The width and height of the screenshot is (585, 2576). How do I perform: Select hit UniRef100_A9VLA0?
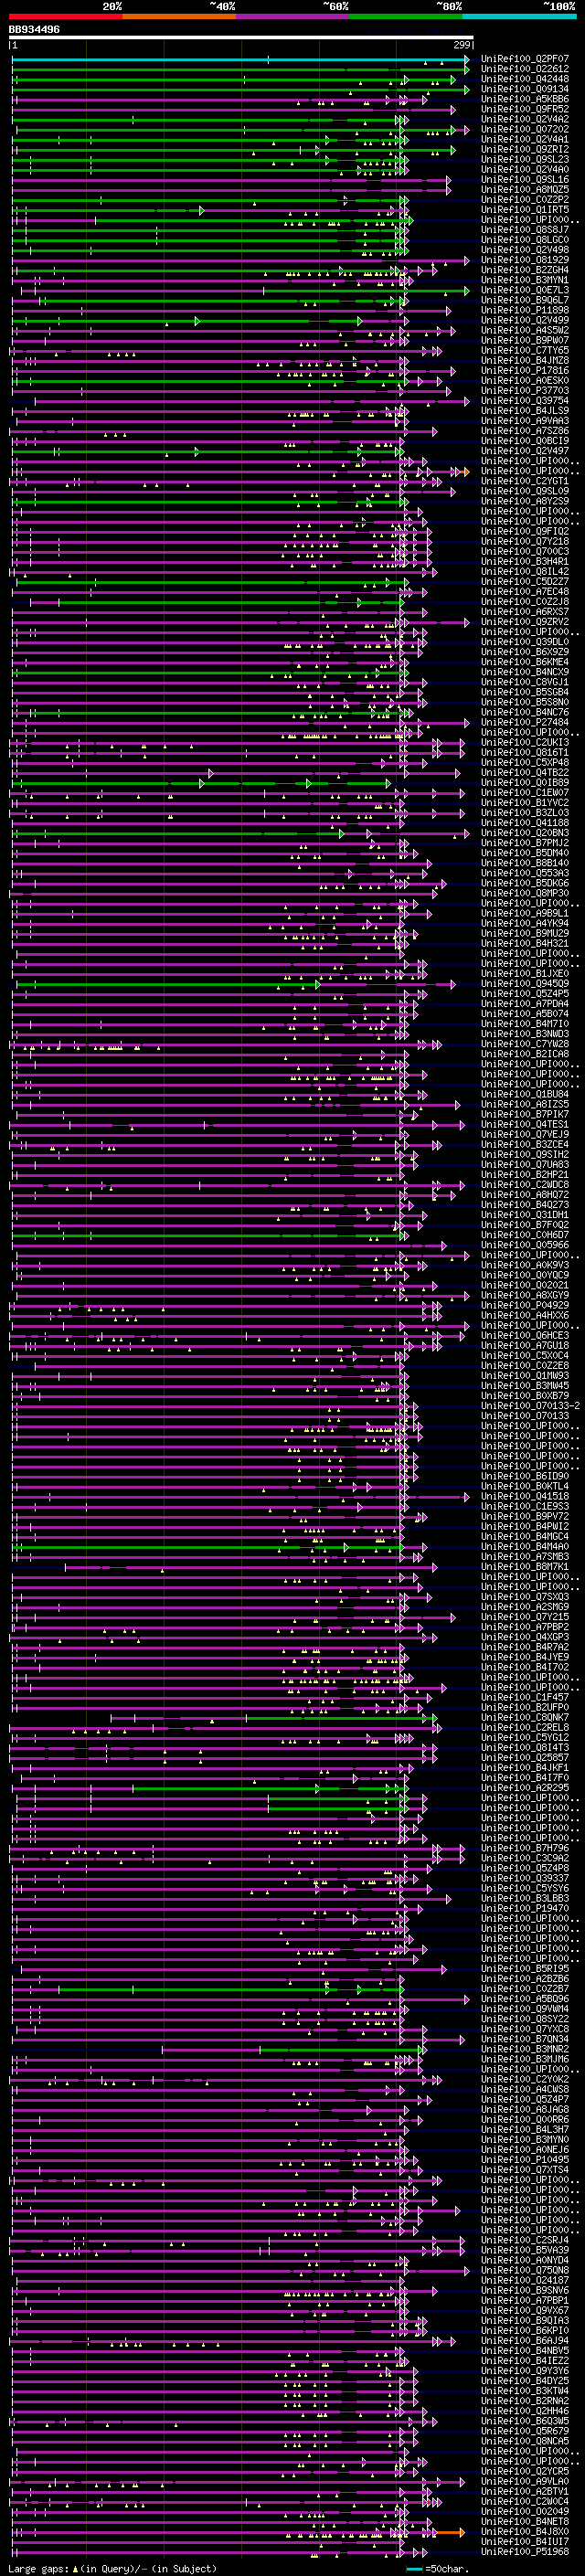click(525, 2481)
